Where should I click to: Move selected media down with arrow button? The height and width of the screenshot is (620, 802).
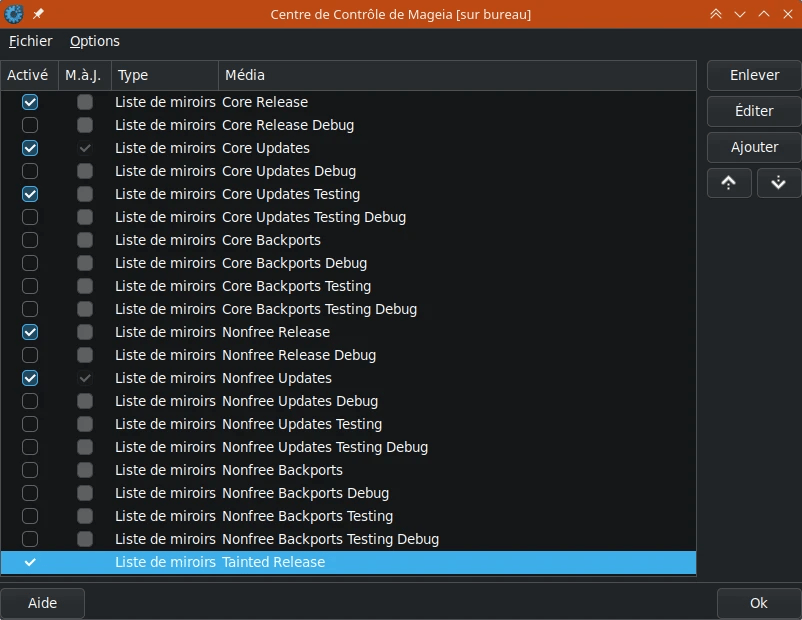778,183
